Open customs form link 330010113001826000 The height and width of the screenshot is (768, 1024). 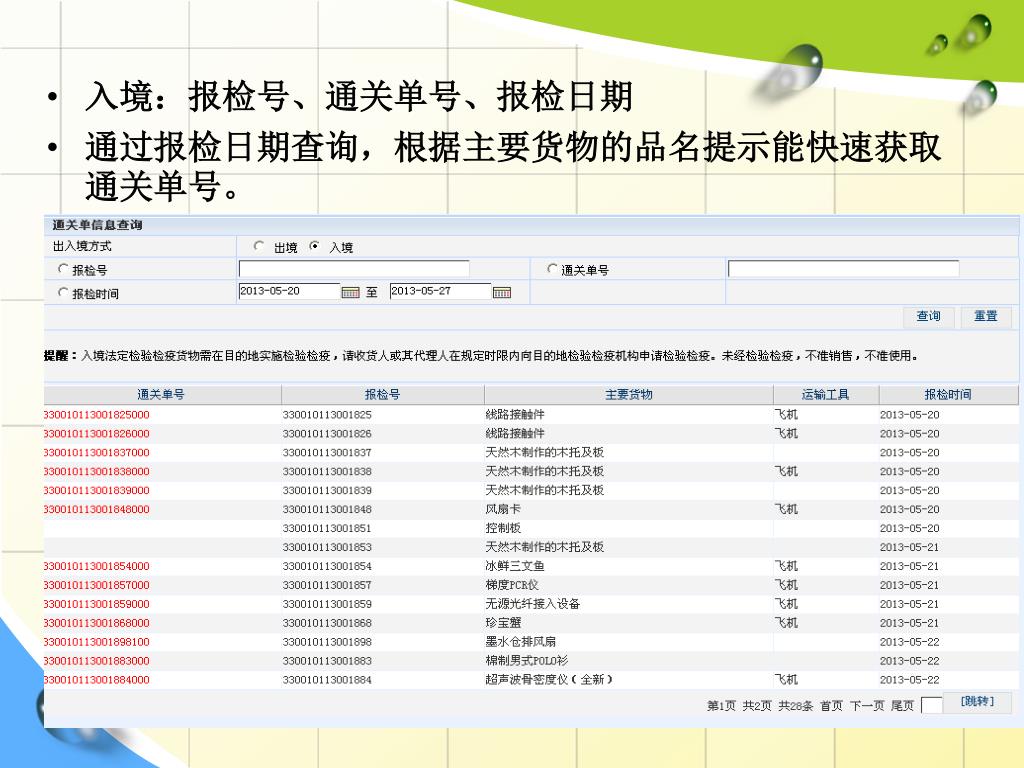click(97, 434)
